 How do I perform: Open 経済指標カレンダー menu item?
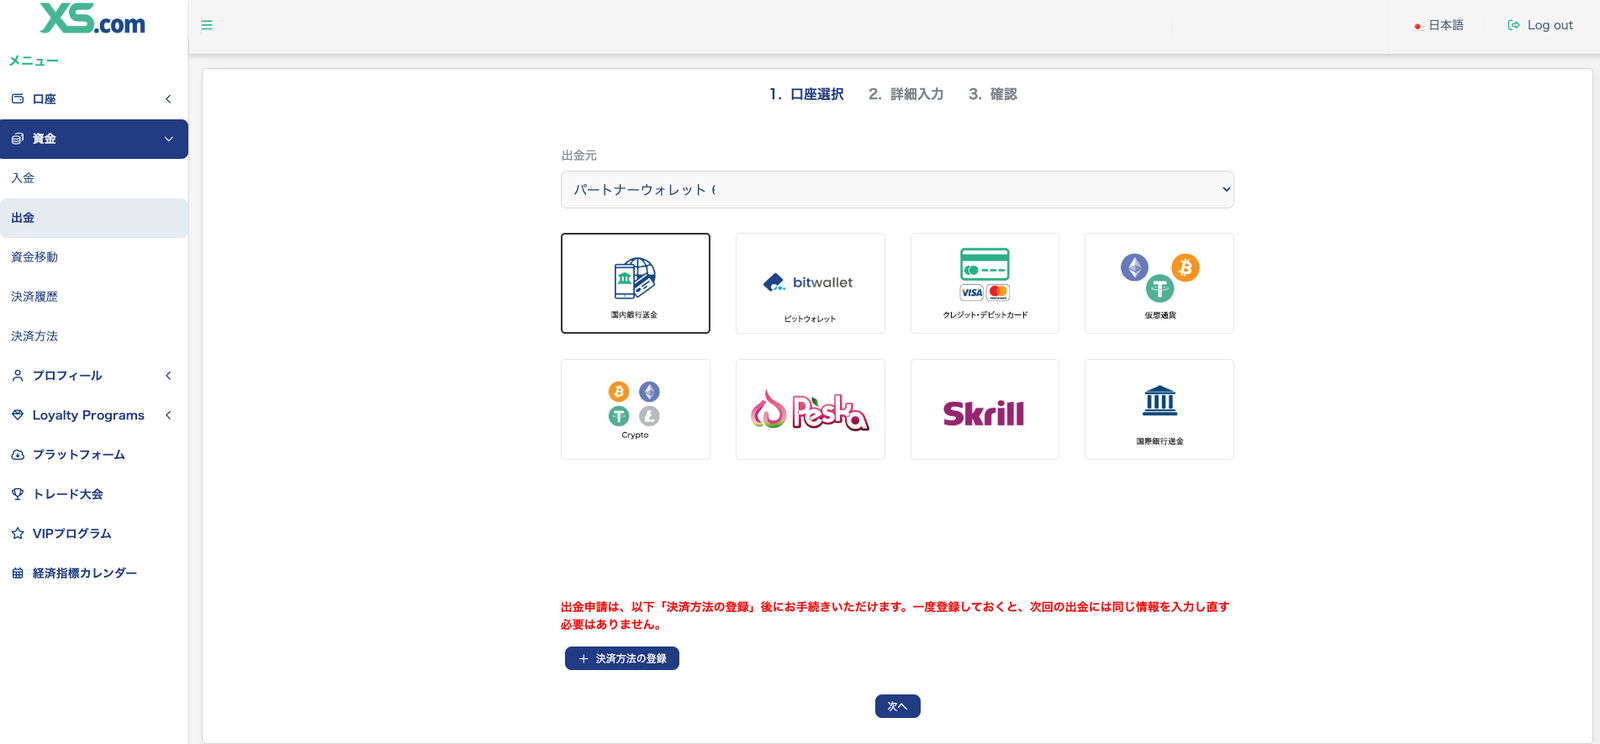coord(94,573)
